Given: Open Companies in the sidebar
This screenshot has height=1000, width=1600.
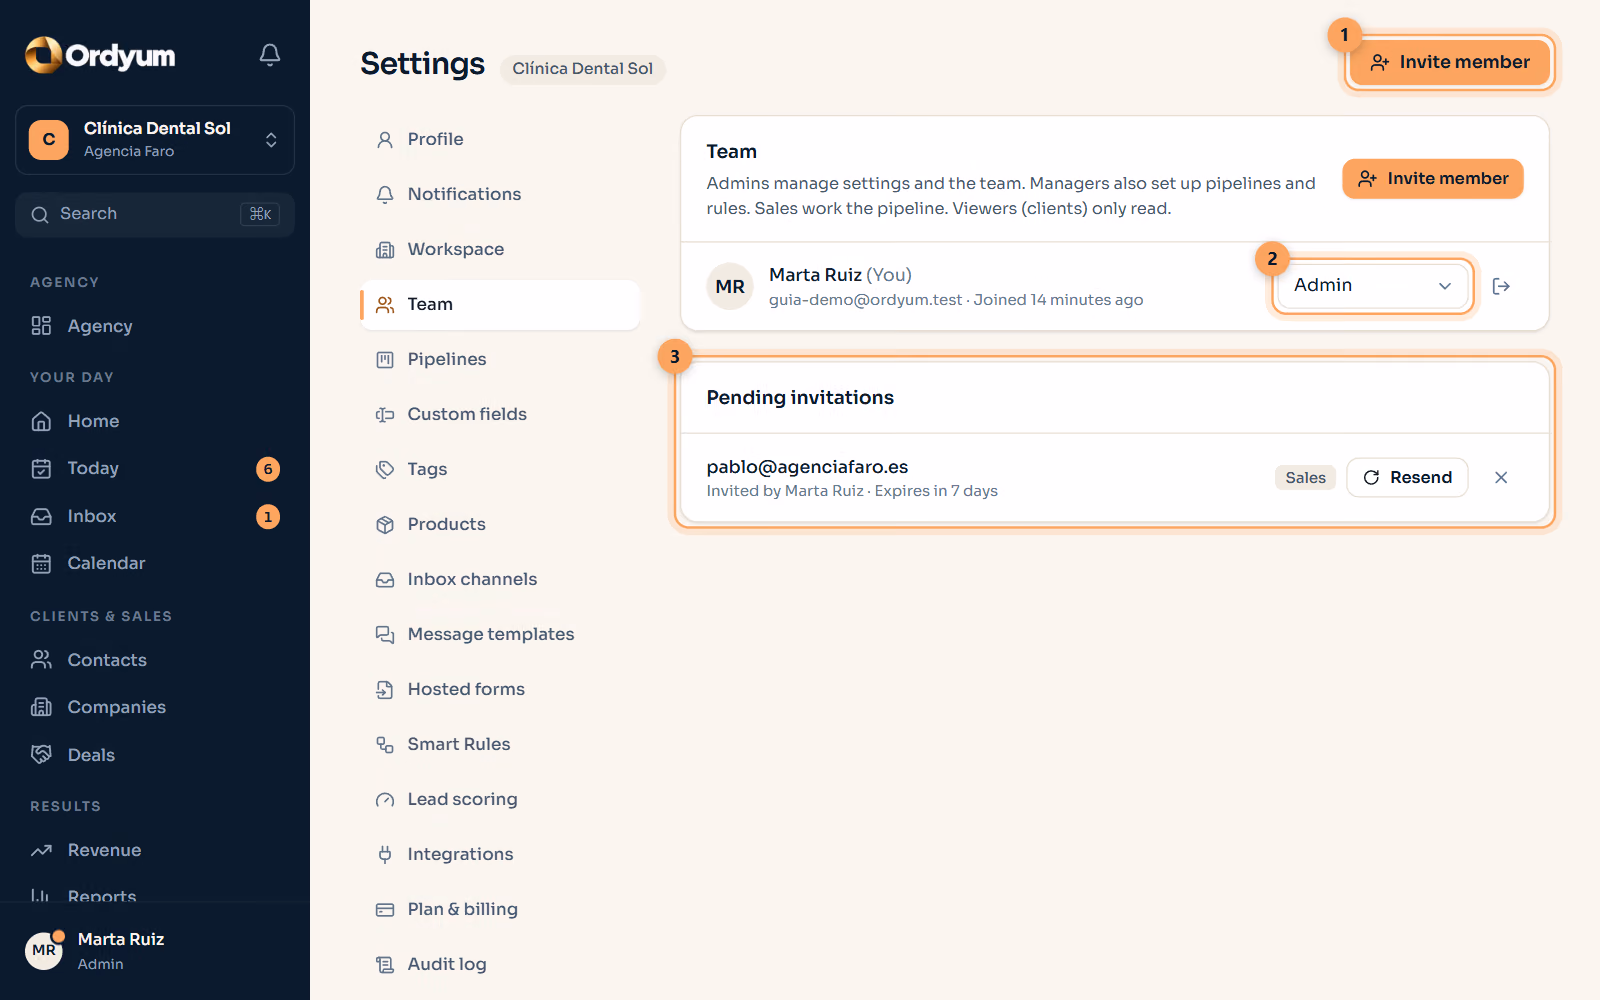Looking at the screenshot, I should [155, 707].
